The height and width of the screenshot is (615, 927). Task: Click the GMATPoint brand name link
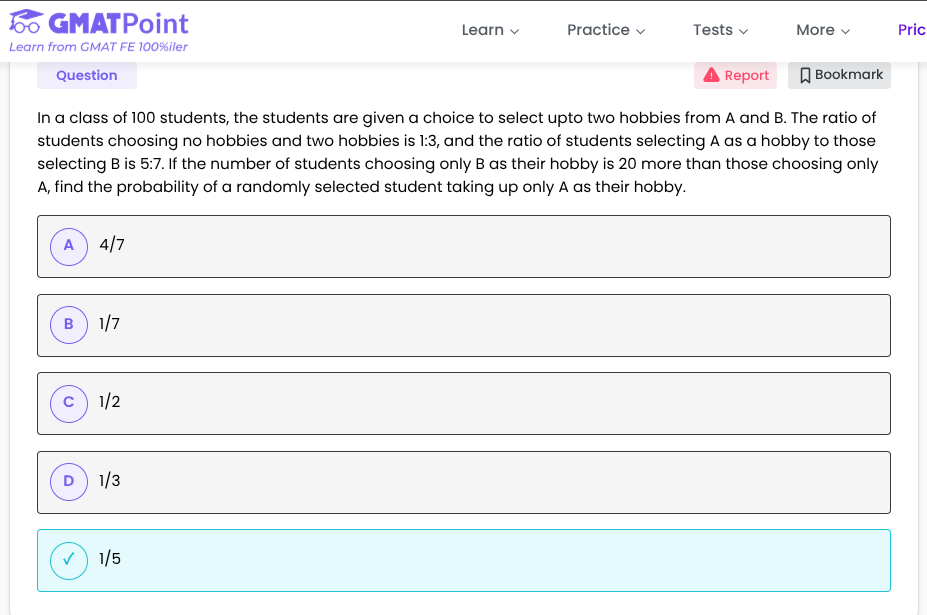pyautogui.click(x=119, y=22)
